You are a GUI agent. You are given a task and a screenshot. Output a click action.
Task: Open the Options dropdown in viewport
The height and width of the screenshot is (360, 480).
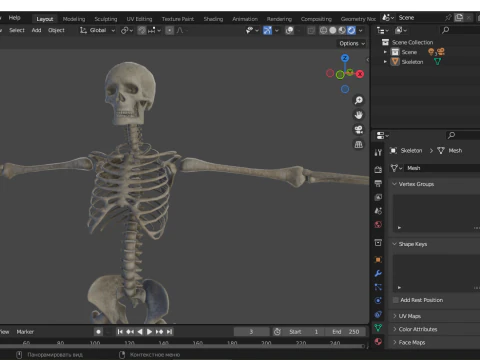[x=352, y=44]
